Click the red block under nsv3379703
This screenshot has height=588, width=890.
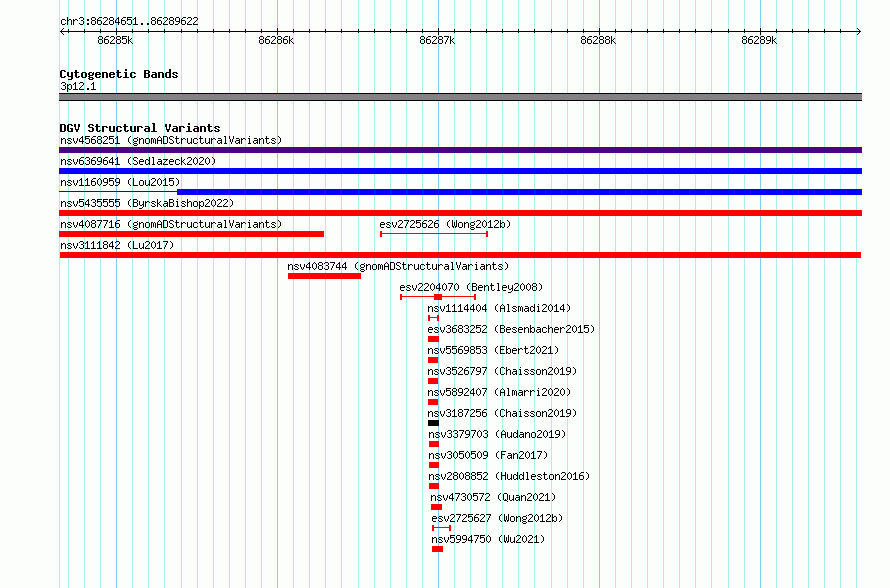(x=434, y=444)
